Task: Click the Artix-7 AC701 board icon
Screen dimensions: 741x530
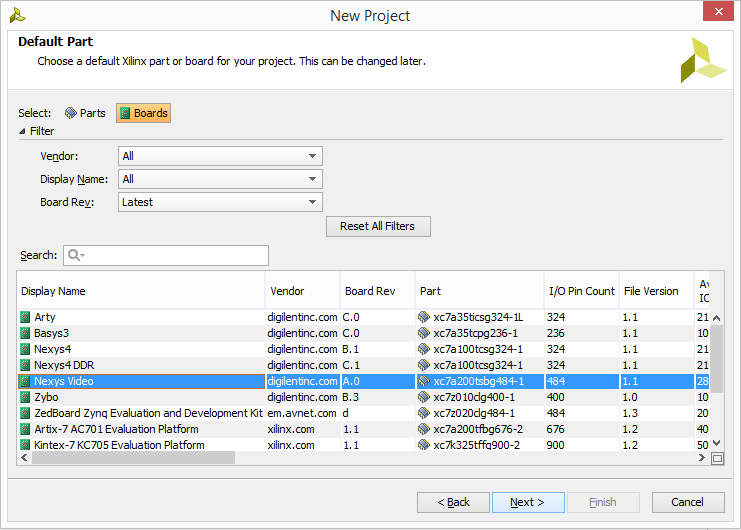Action: pyautogui.click(x=25, y=429)
